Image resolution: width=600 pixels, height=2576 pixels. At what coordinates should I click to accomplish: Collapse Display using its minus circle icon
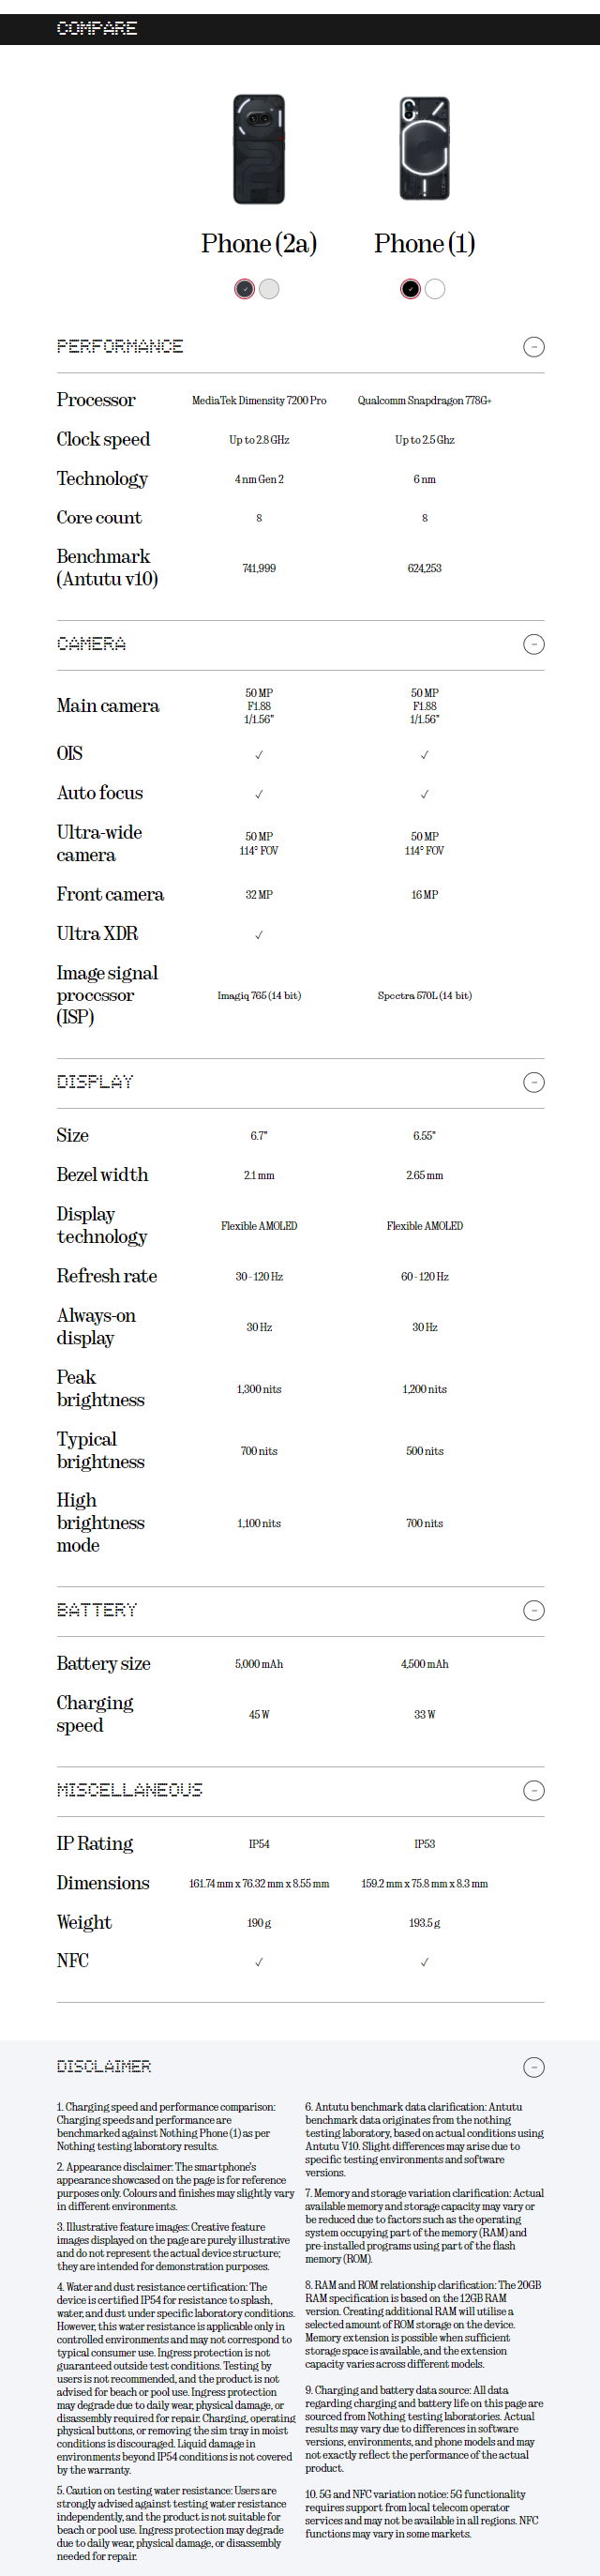(x=534, y=1082)
